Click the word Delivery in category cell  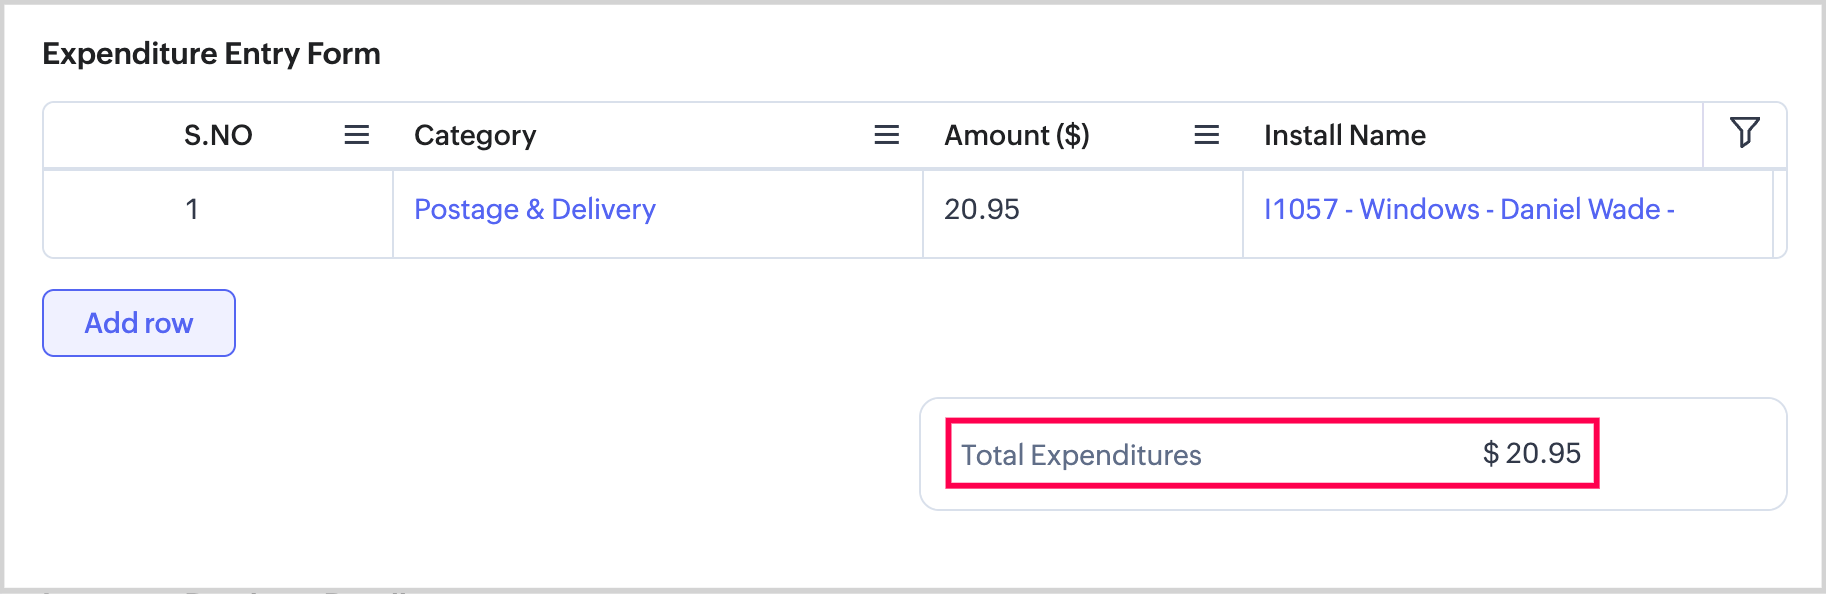[603, 209]
